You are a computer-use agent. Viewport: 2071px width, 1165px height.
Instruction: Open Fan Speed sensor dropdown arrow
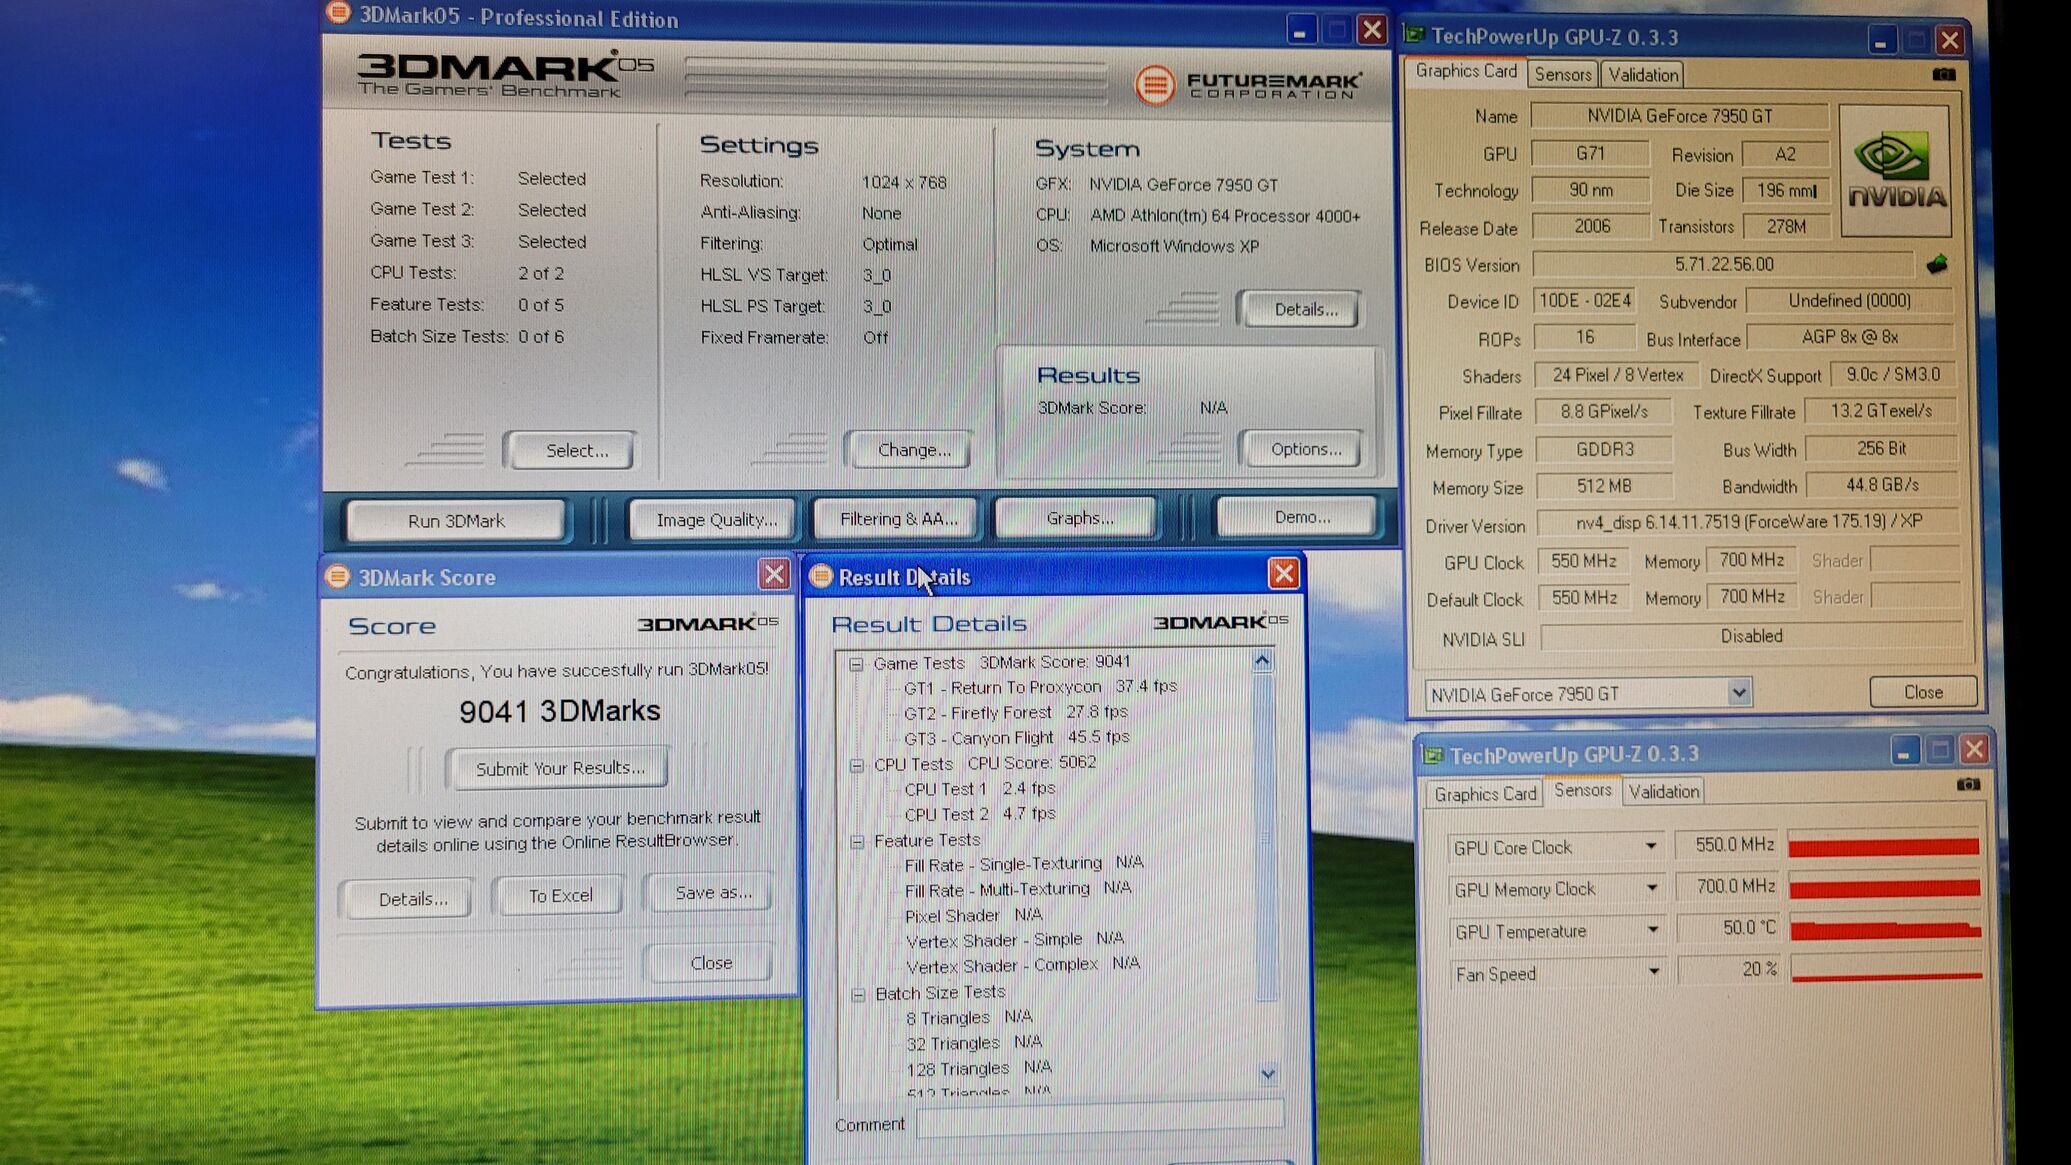pyautogui.click(x=1653, y=972)
